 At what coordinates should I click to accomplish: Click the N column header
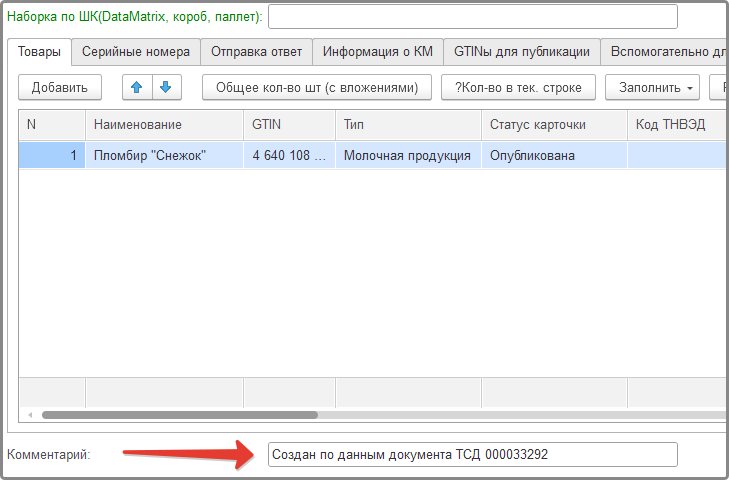52,125
